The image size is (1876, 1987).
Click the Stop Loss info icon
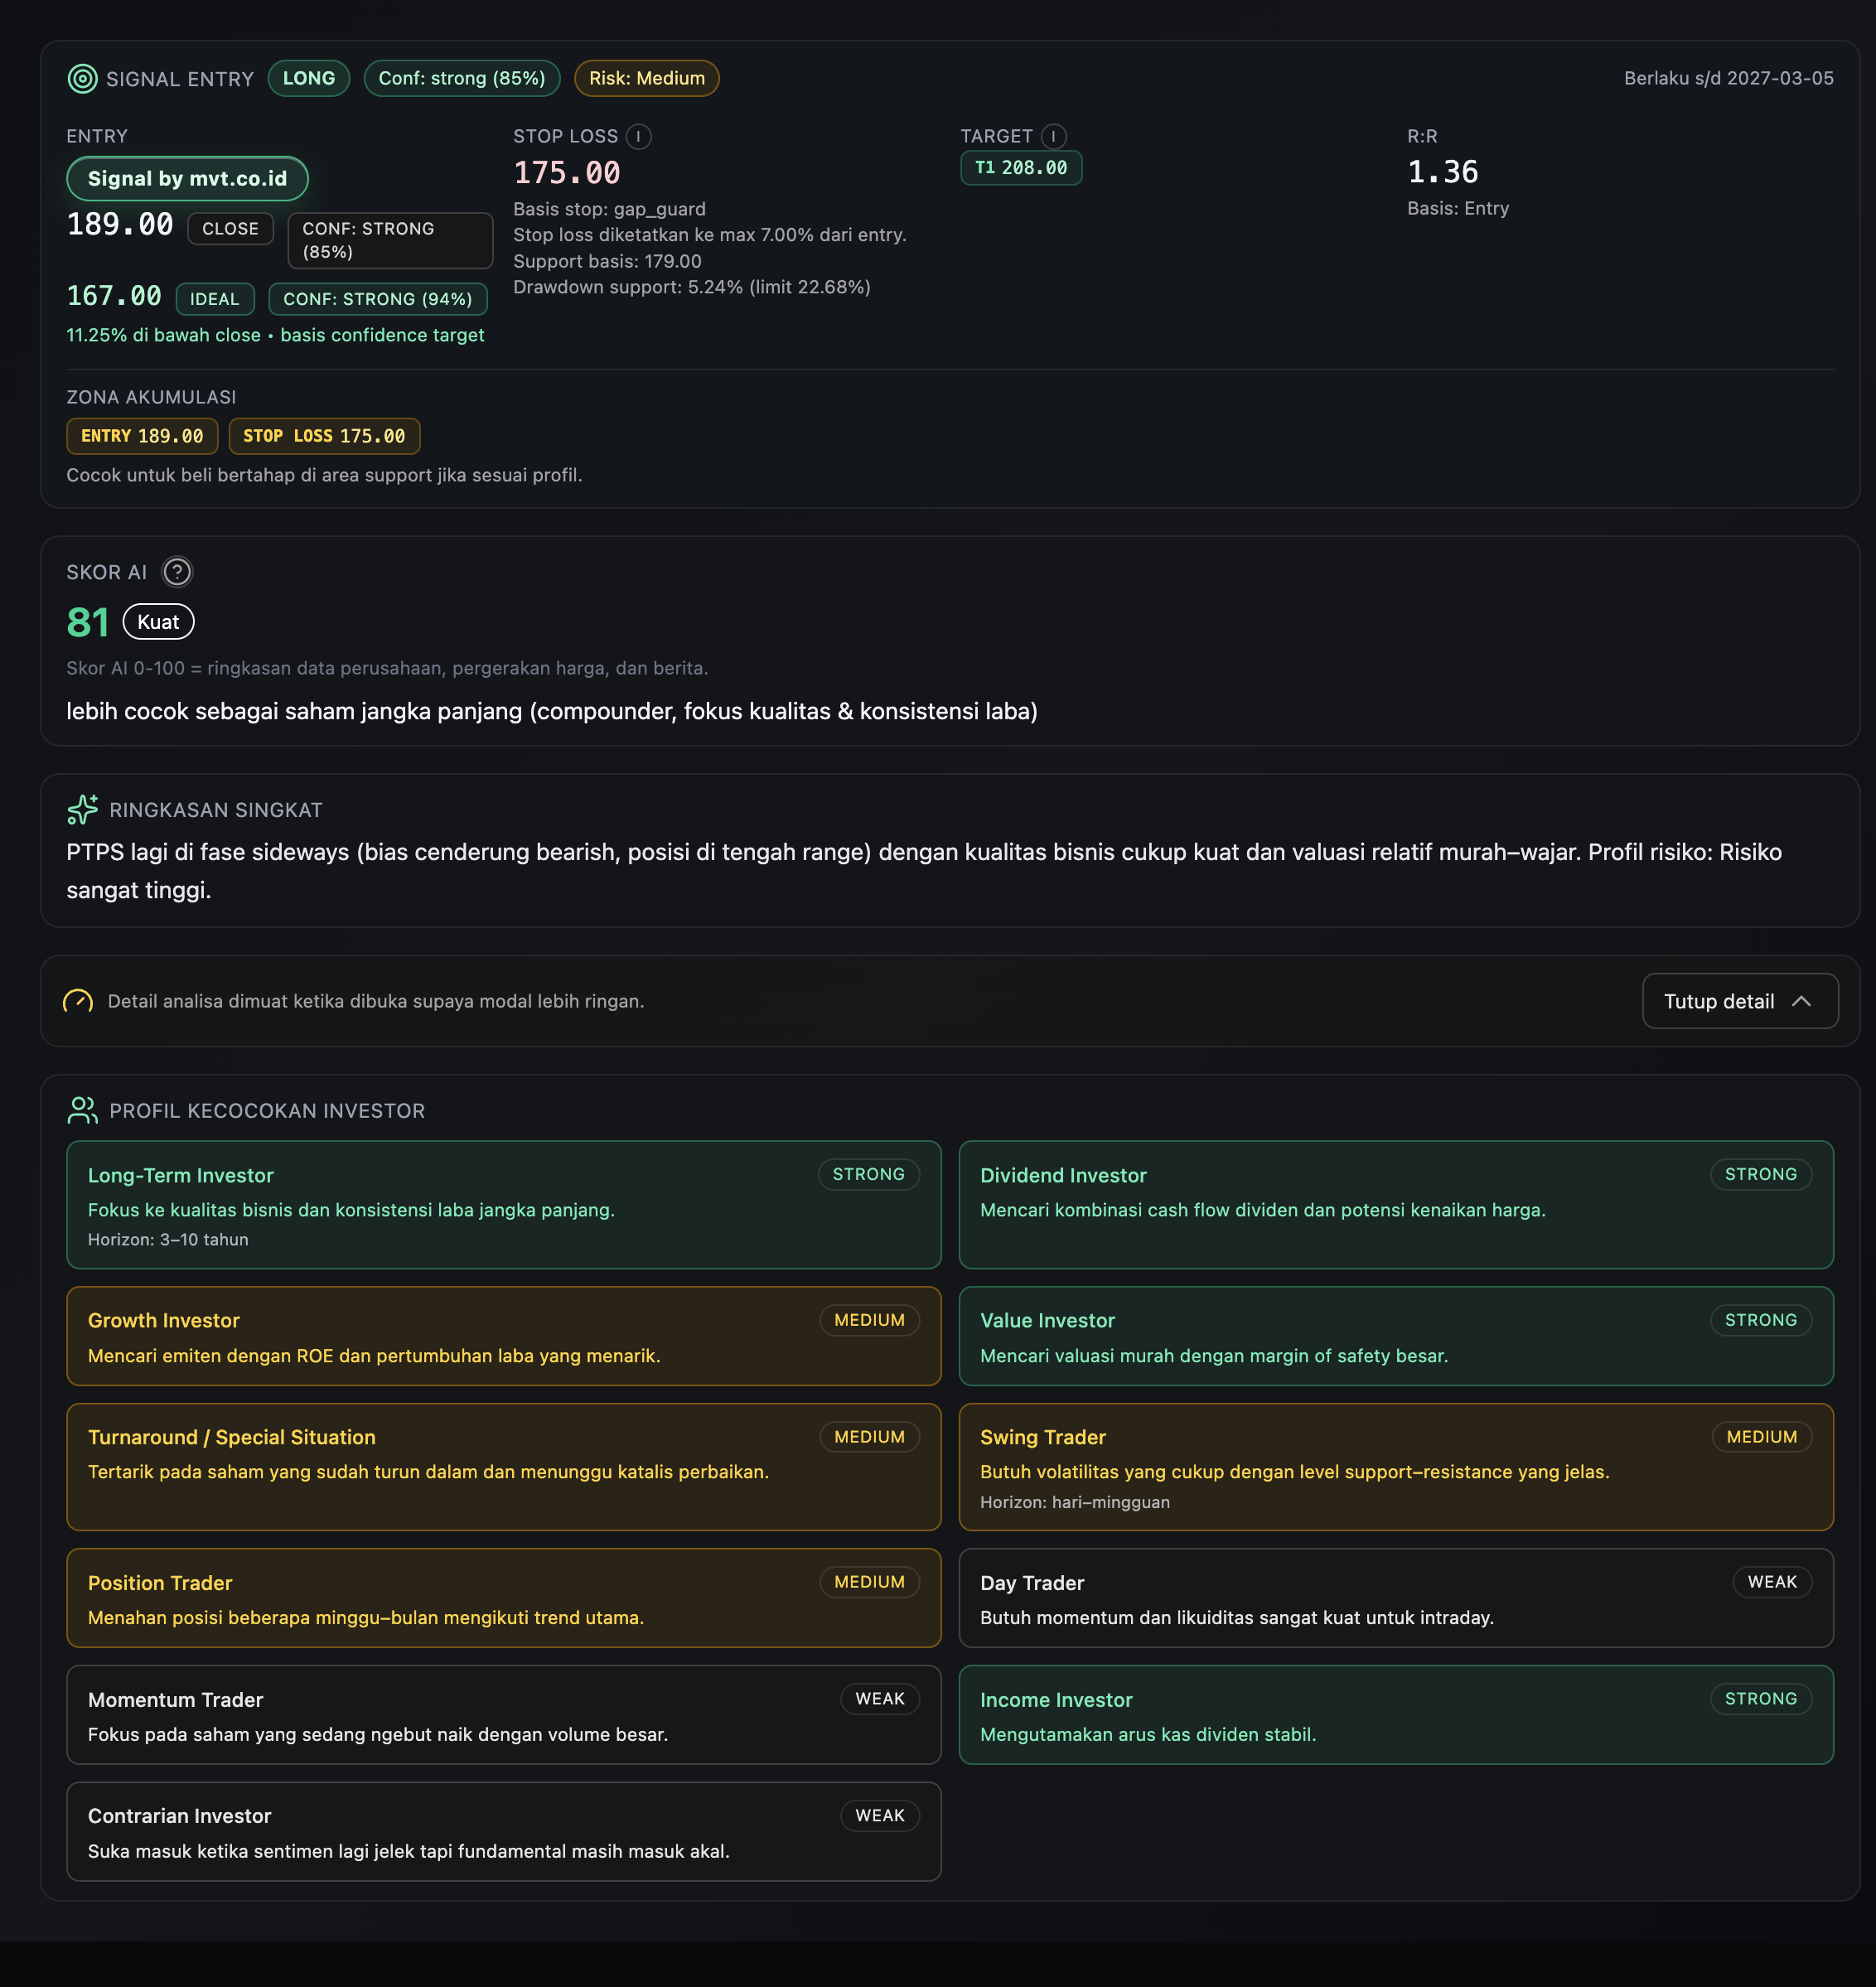638,136
